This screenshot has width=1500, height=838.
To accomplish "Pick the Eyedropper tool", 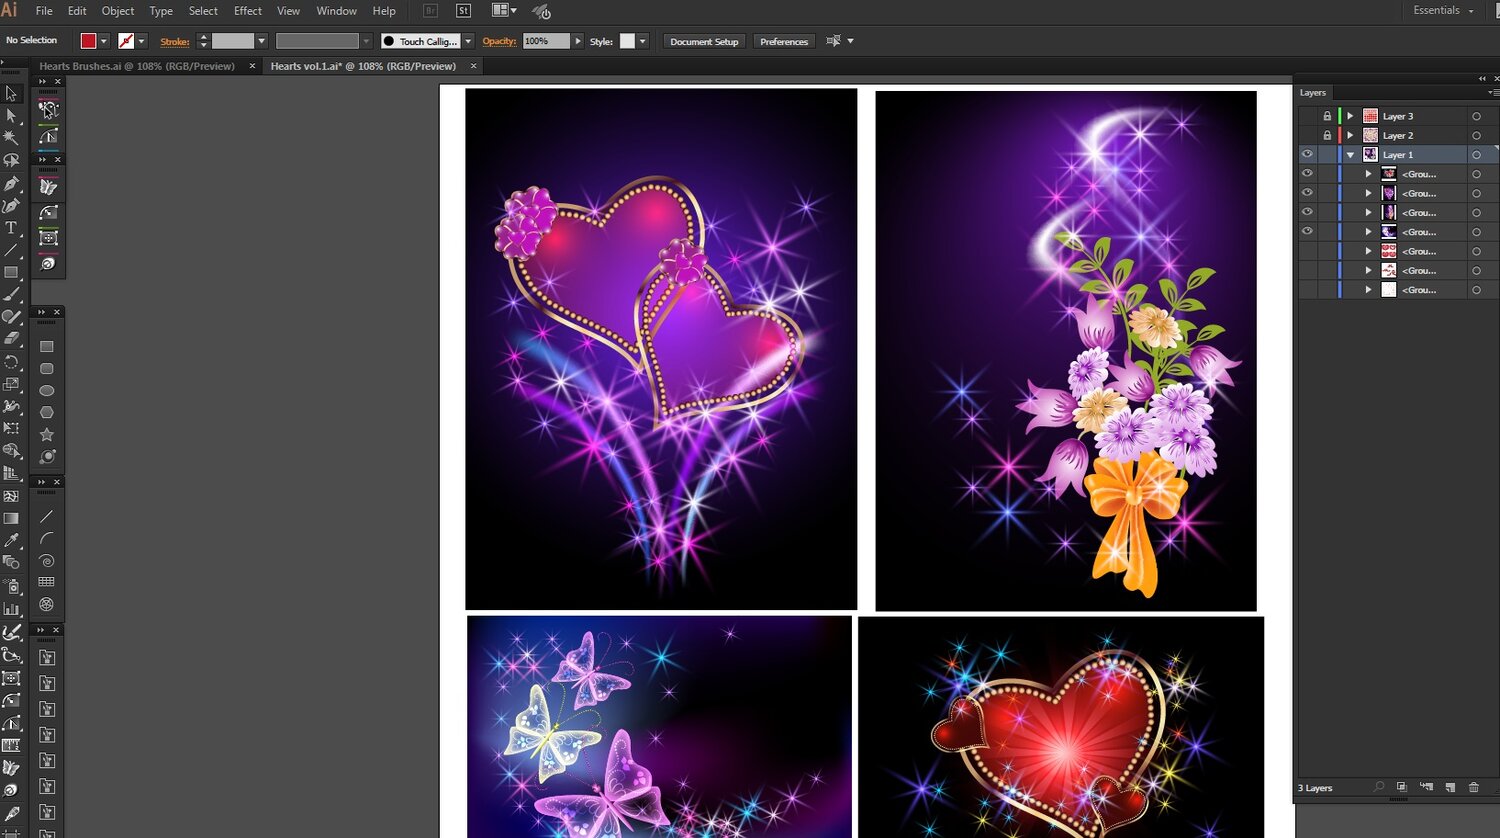I will pyautogui.click(x=11, y=540).
